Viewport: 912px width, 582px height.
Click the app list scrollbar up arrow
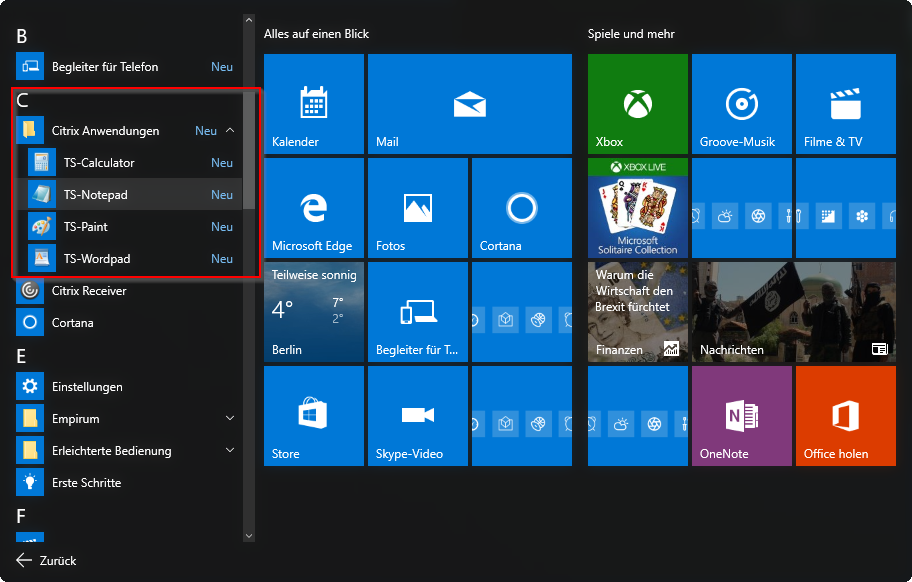coord(249,20)
